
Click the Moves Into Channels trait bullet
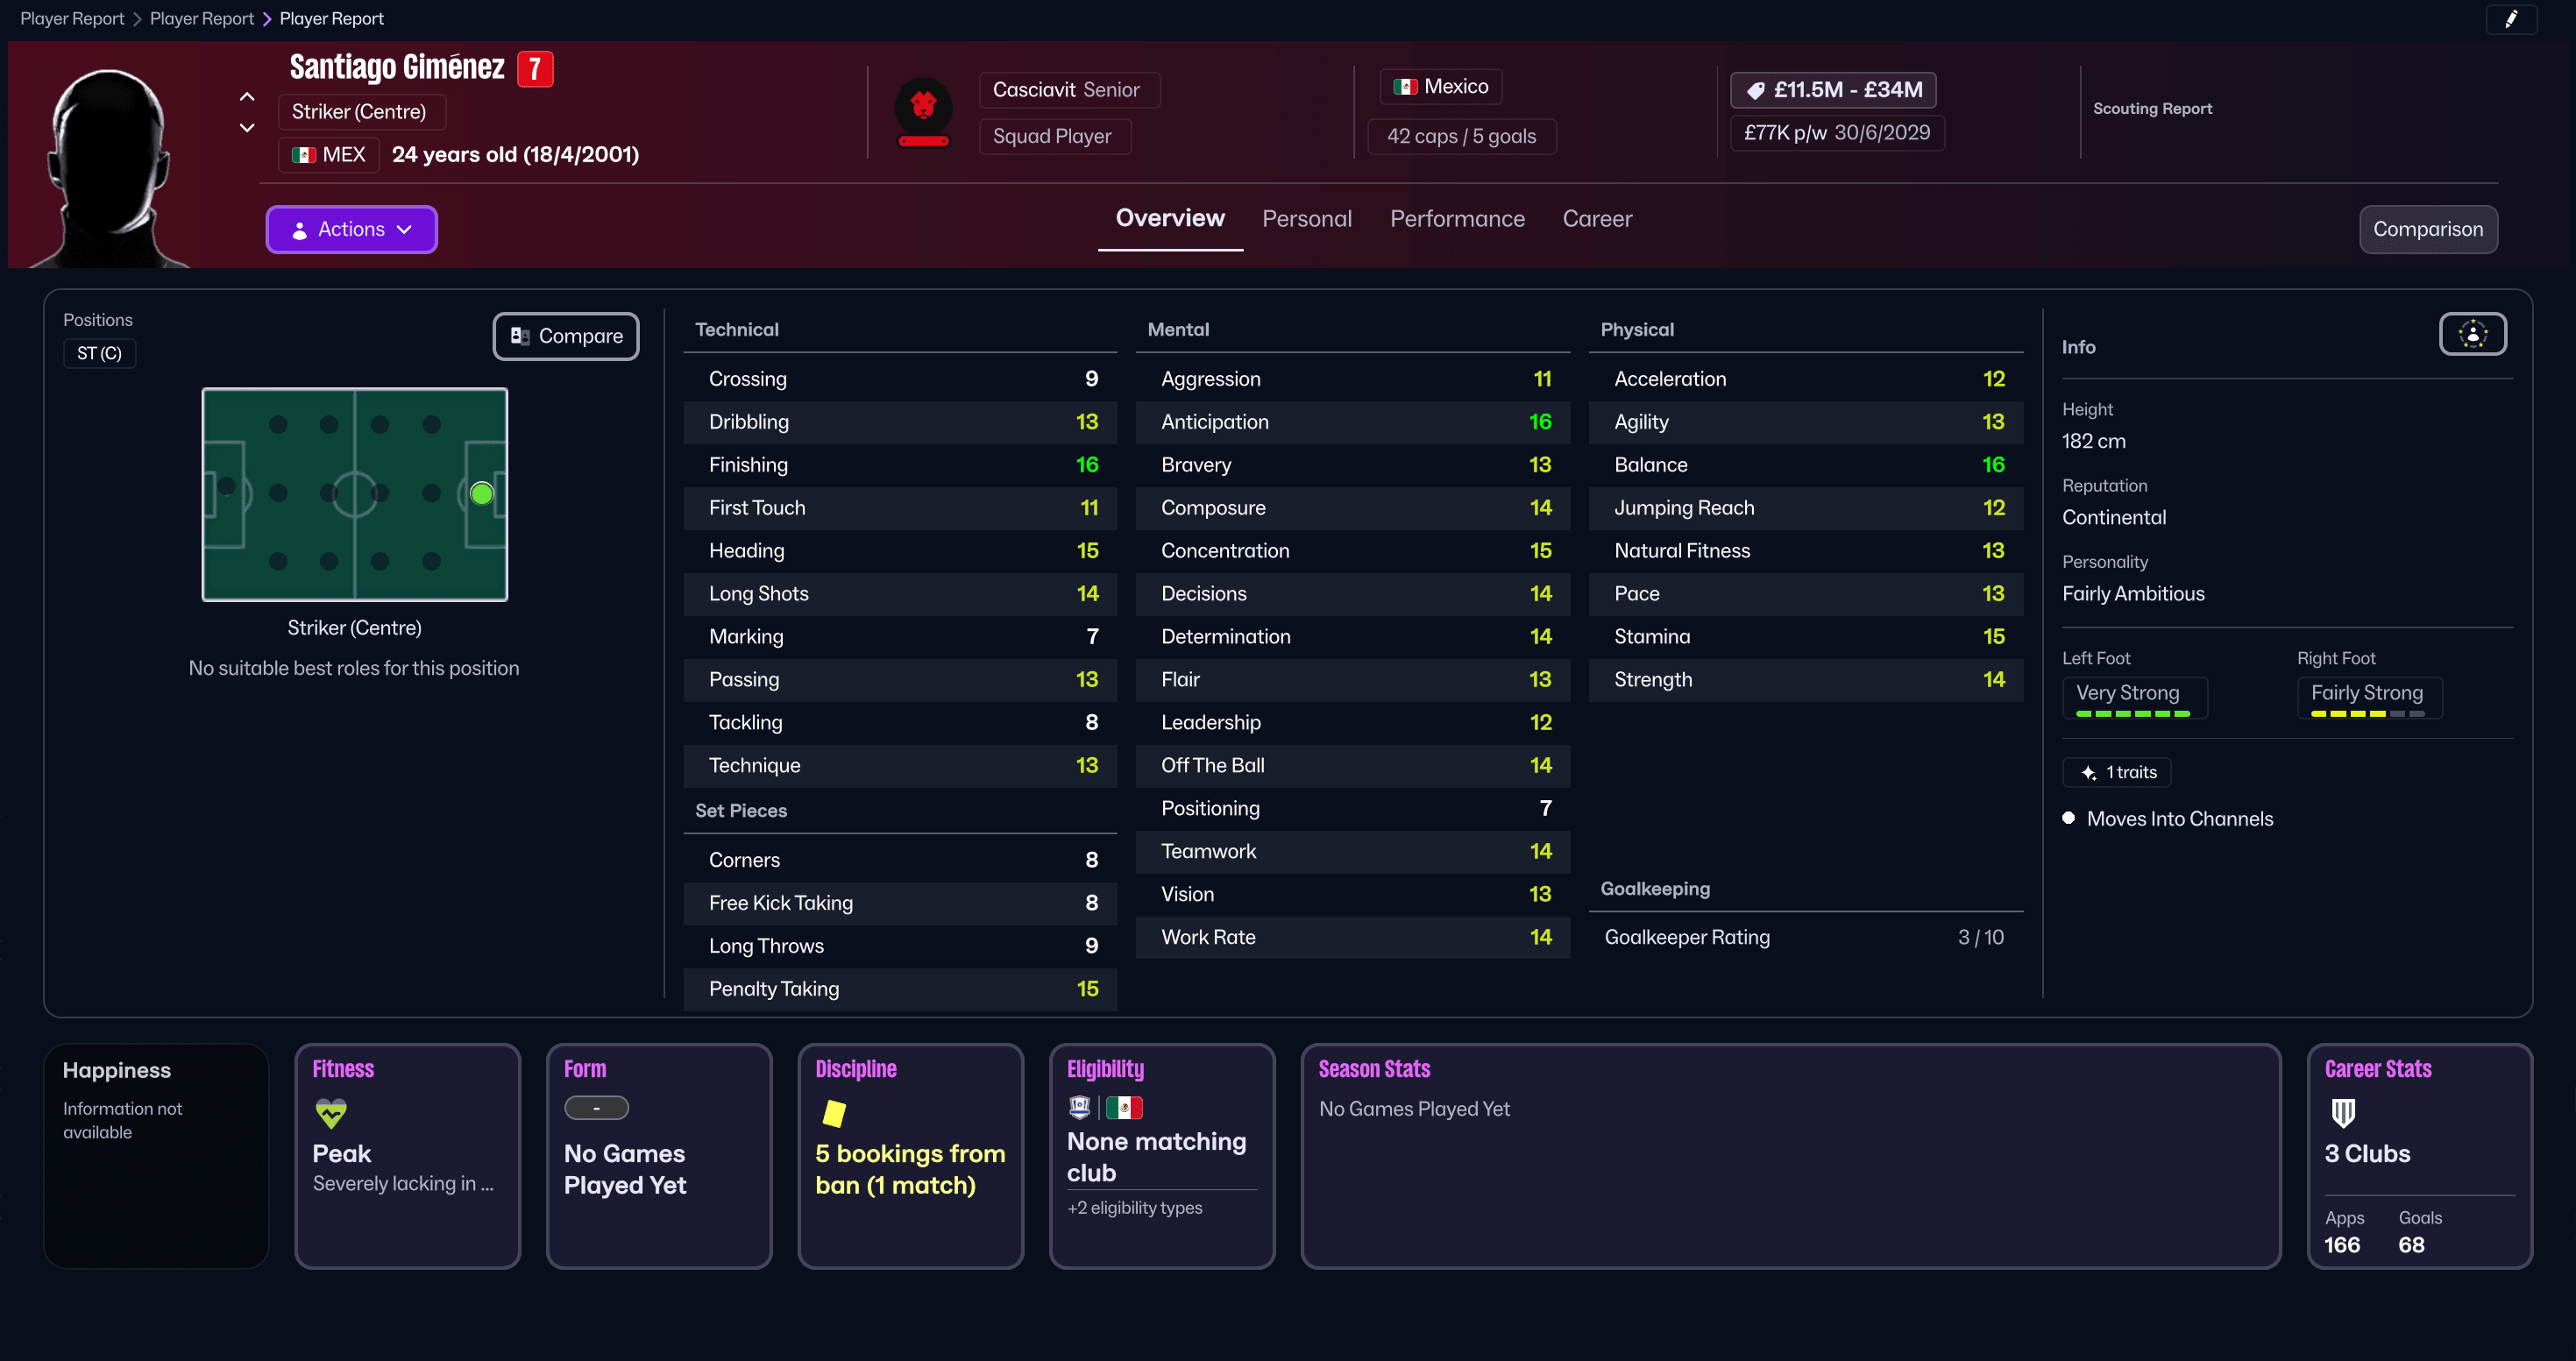pos(2069,818)
